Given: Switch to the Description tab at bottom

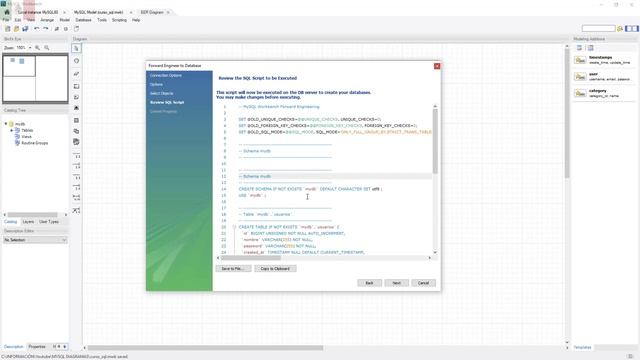Looking at the screenshot, I should [x=13, y=347].
